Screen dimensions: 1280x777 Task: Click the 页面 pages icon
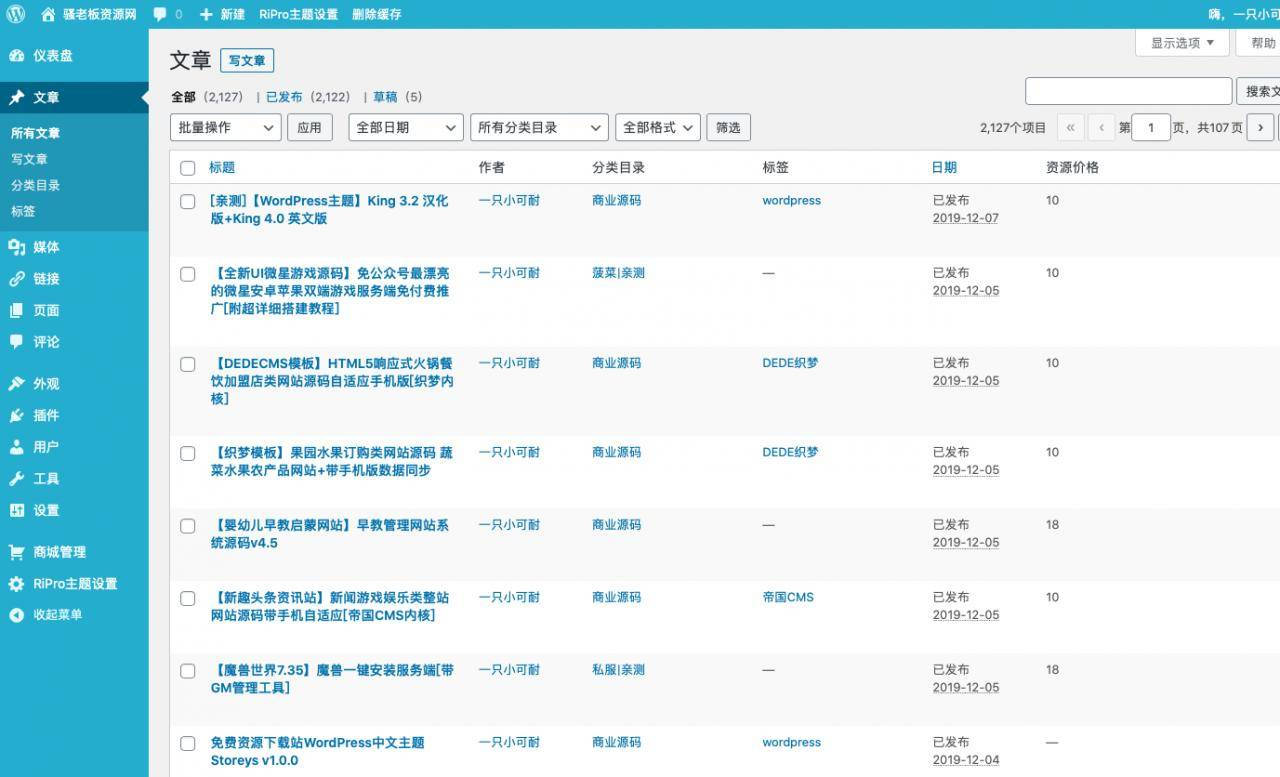click(17, 310)
